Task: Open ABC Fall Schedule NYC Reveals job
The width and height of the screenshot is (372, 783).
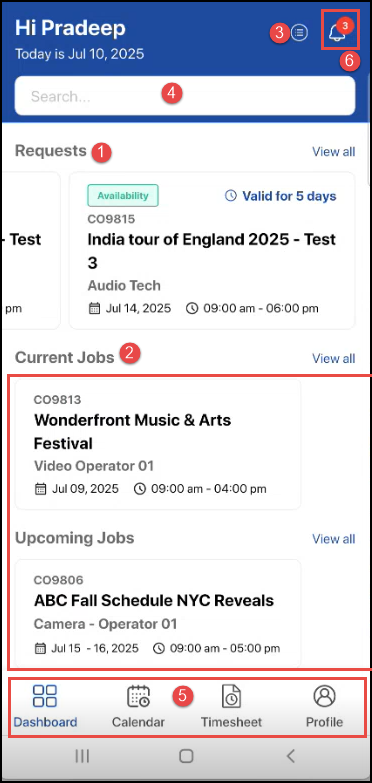Action: [158, 614]
